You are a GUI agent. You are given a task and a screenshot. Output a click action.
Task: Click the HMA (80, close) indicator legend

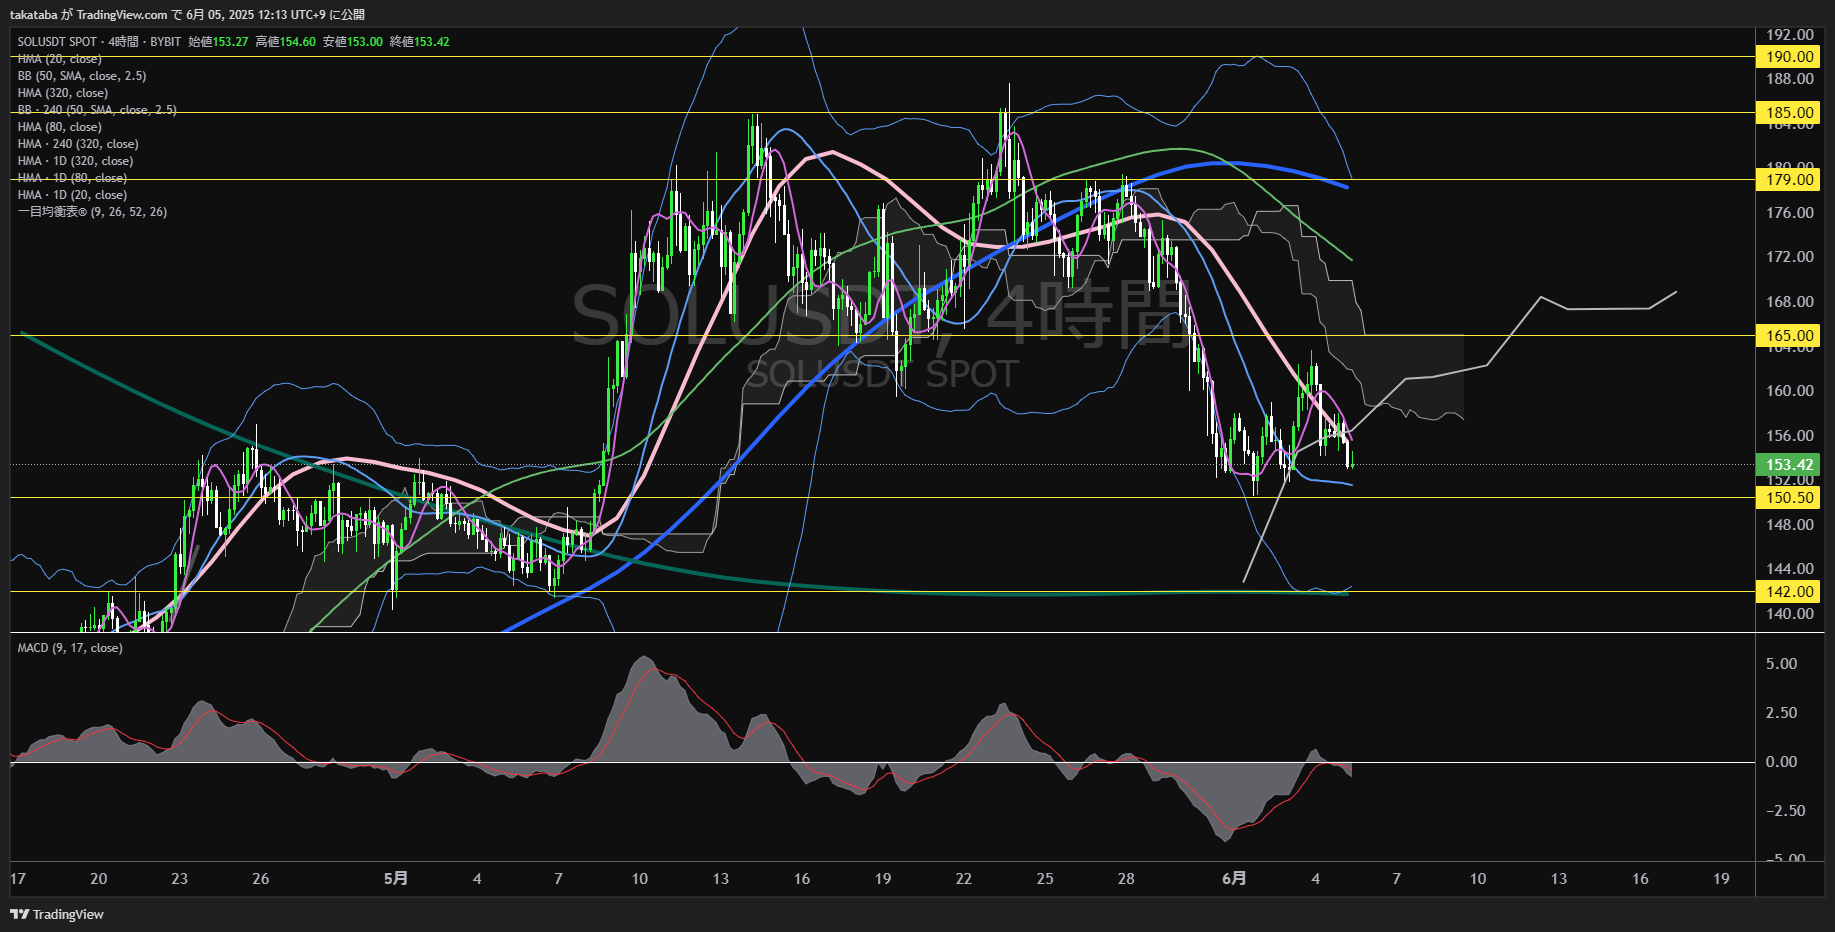60,127
